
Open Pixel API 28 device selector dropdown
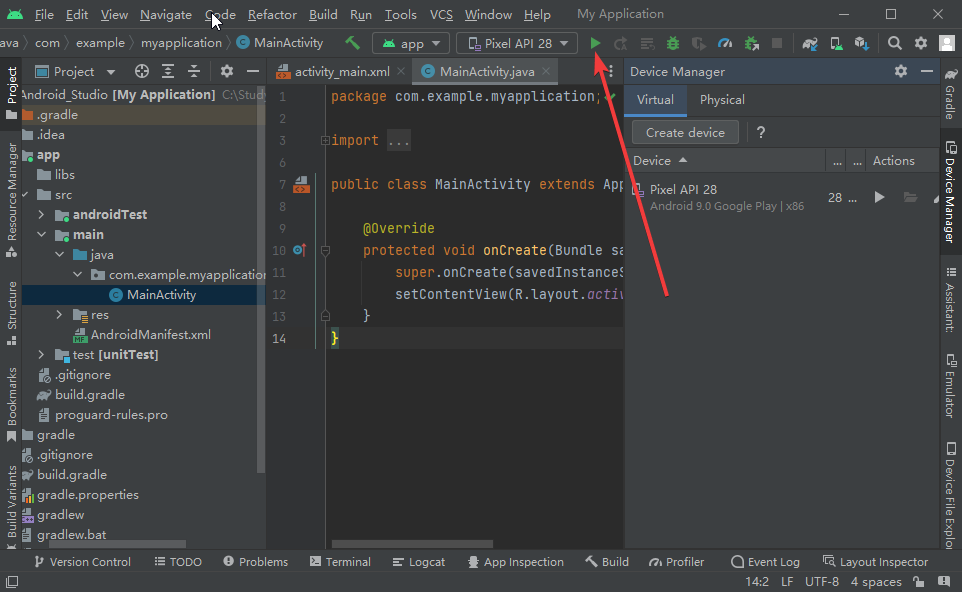click(x=517, y=44)
